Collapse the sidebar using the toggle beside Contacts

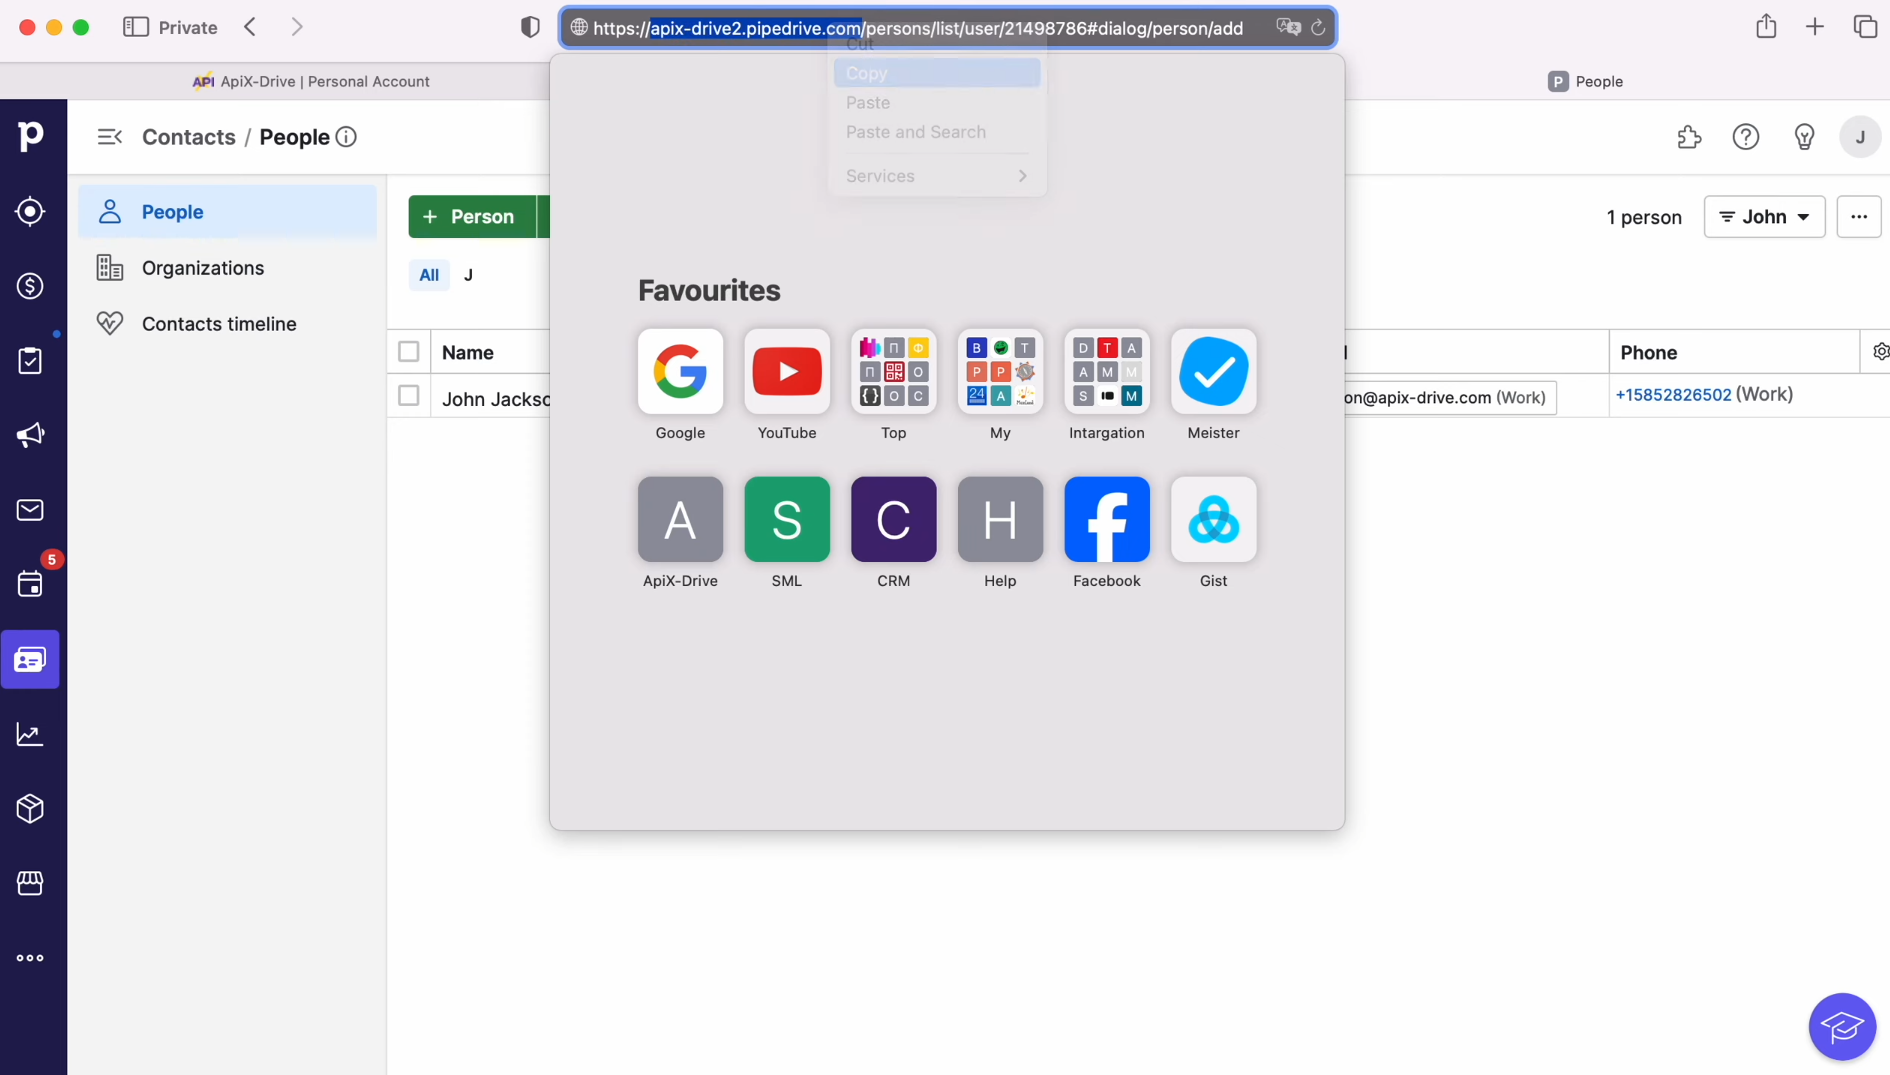click(x=109, y=137)
